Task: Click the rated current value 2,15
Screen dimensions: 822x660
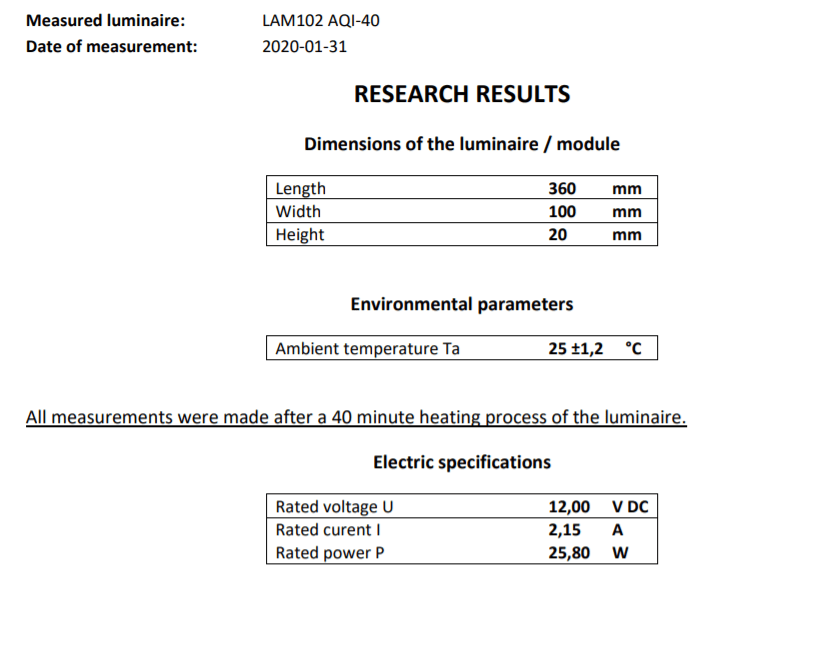Action: point(565,530)
